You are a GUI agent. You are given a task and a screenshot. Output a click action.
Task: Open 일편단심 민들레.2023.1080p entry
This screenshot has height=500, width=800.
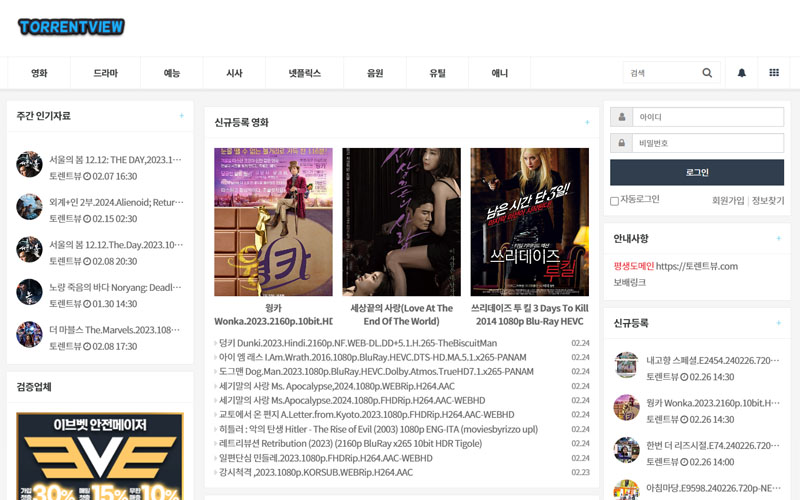[x=326, y=458]
